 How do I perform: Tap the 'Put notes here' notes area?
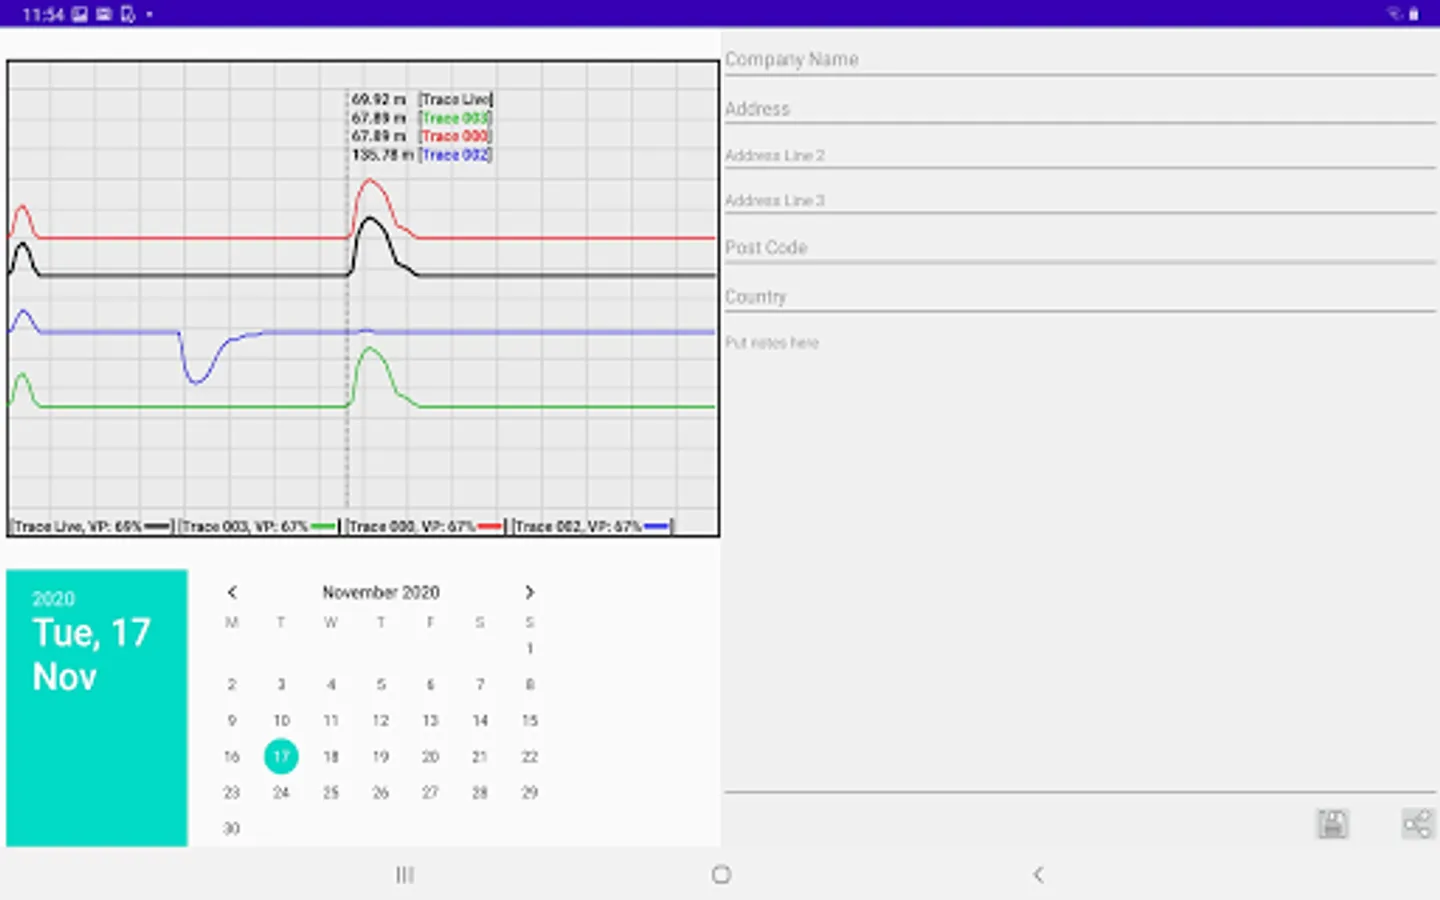tap(1080, 562)
